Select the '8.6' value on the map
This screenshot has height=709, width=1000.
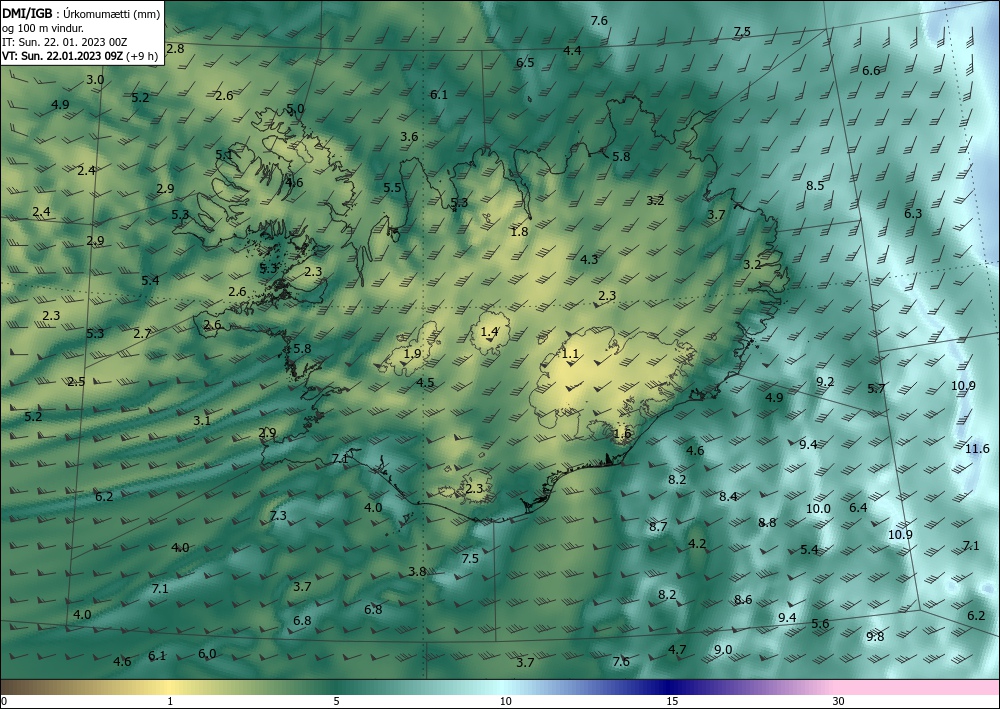point(743,599)
